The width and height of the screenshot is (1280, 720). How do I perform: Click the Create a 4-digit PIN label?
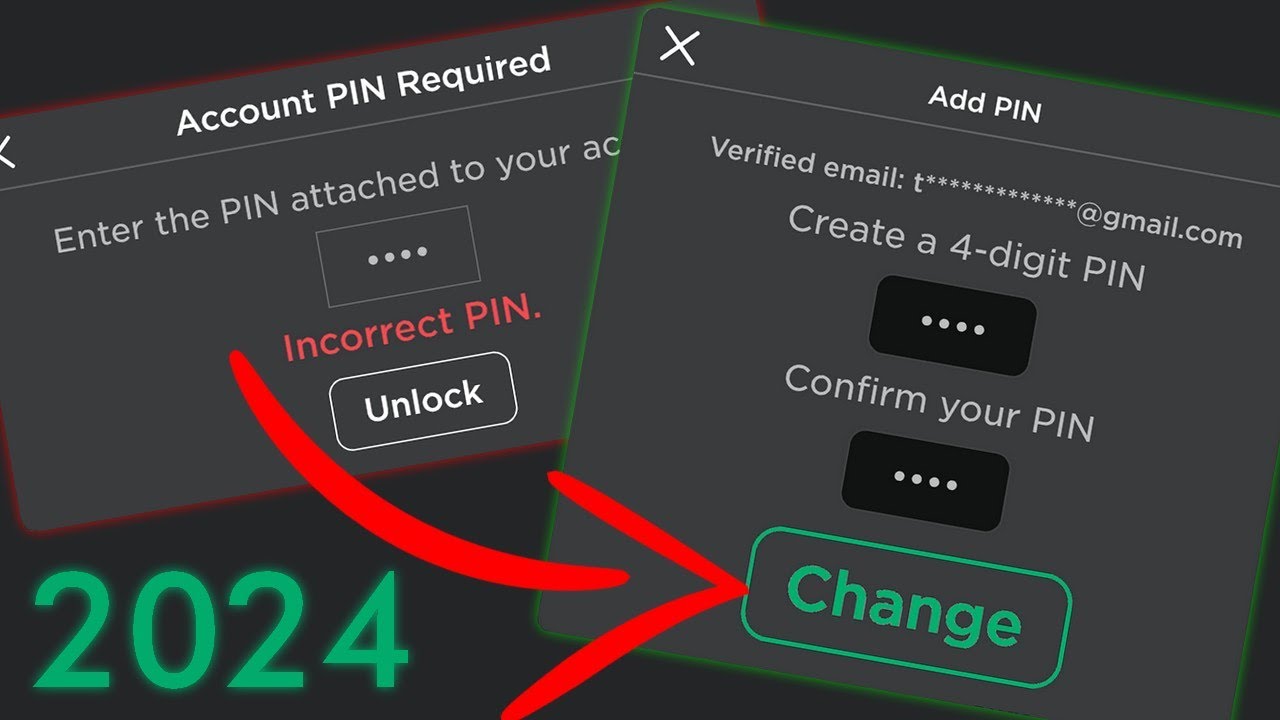point(966,246)
